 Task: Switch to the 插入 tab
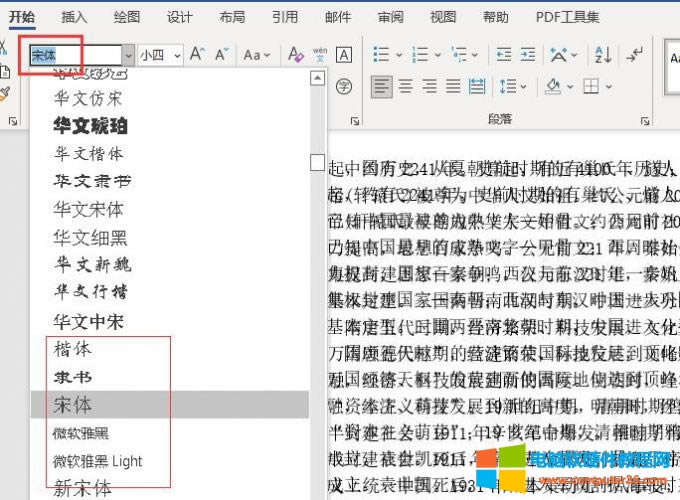point(74,17)
